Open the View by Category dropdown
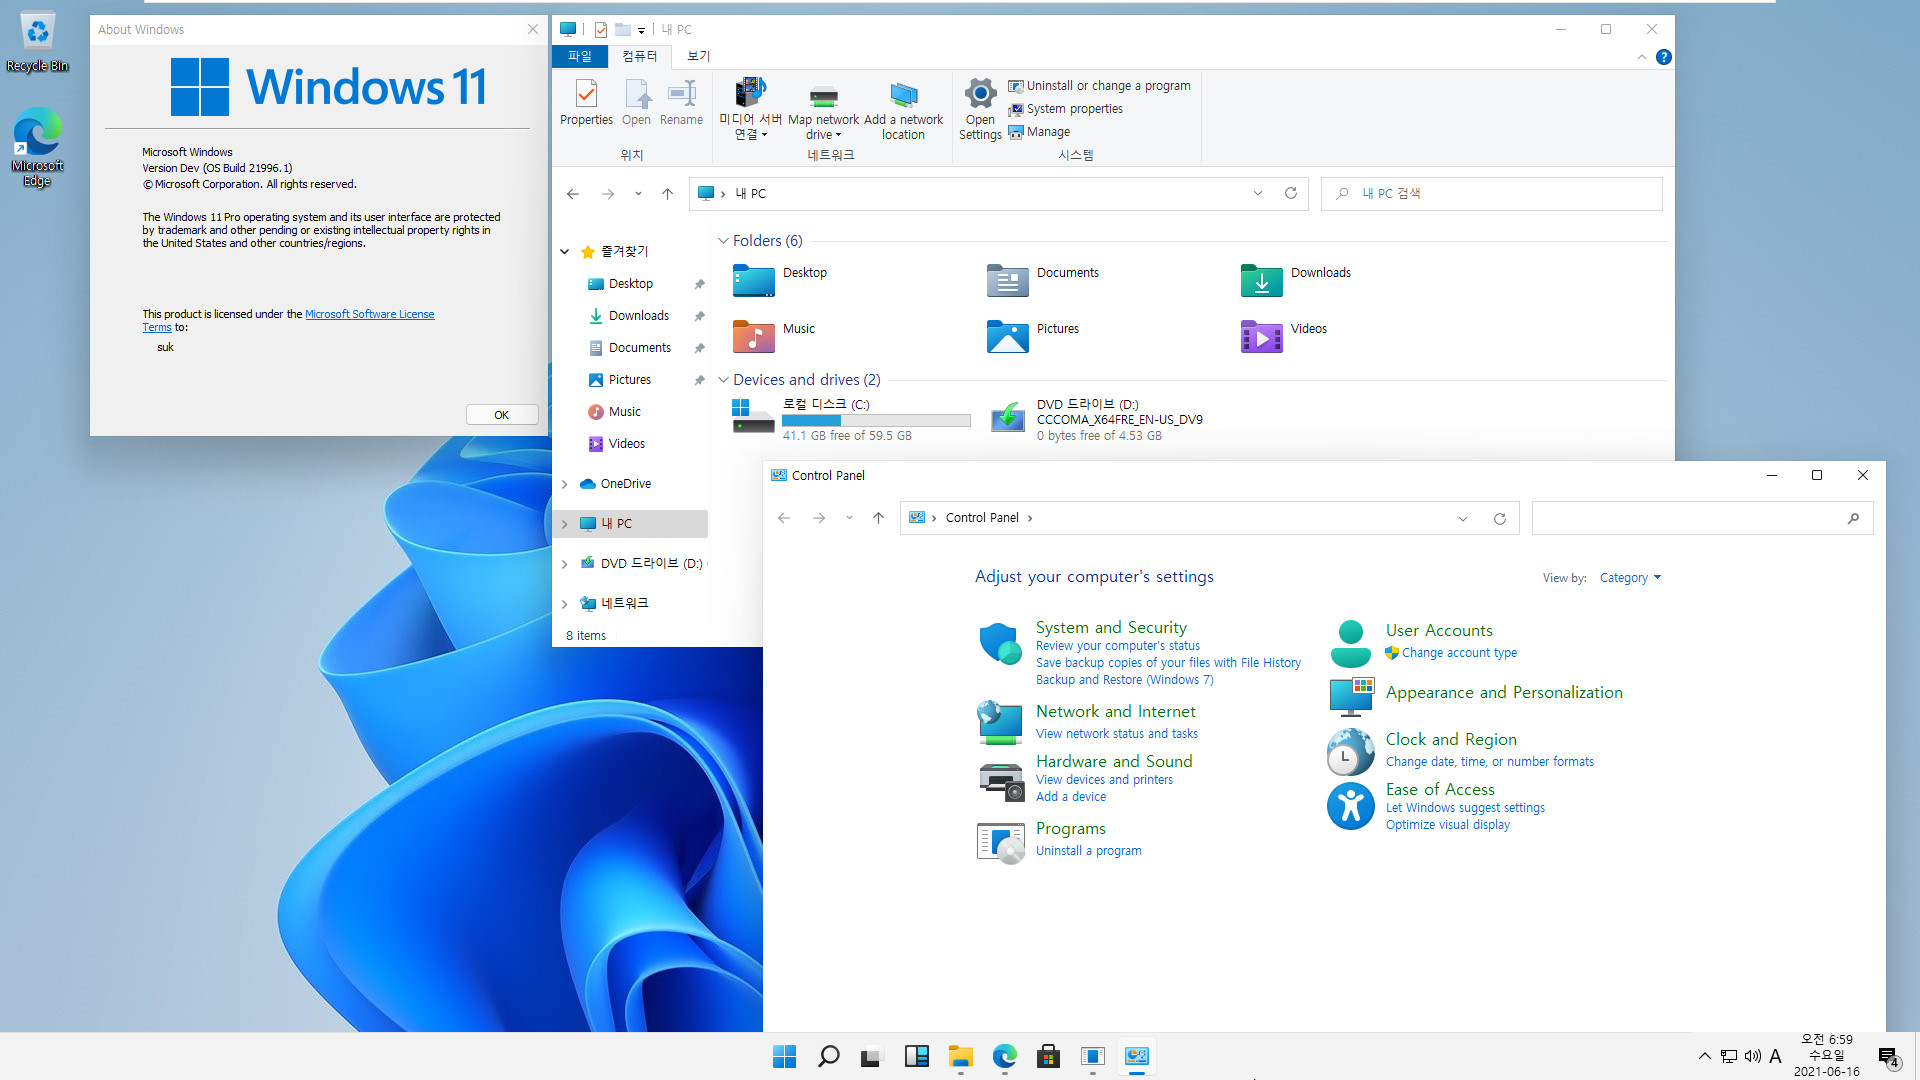 click(1630, 578)
